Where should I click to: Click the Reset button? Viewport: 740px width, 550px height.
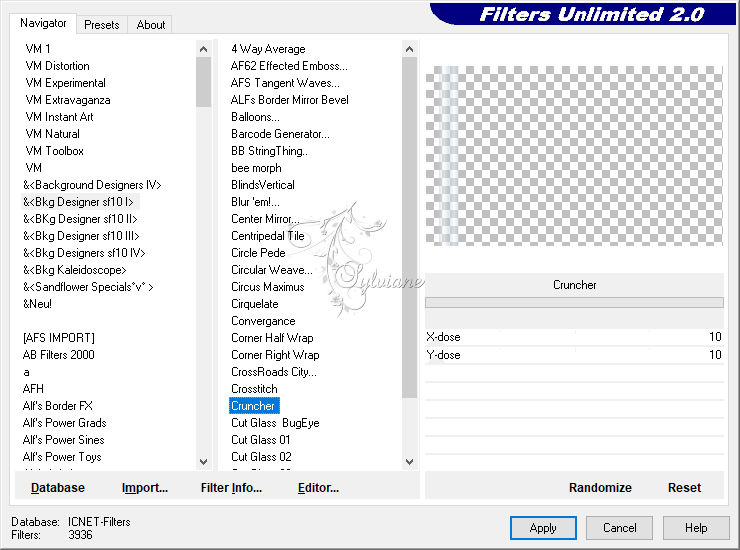click(684, 488)
